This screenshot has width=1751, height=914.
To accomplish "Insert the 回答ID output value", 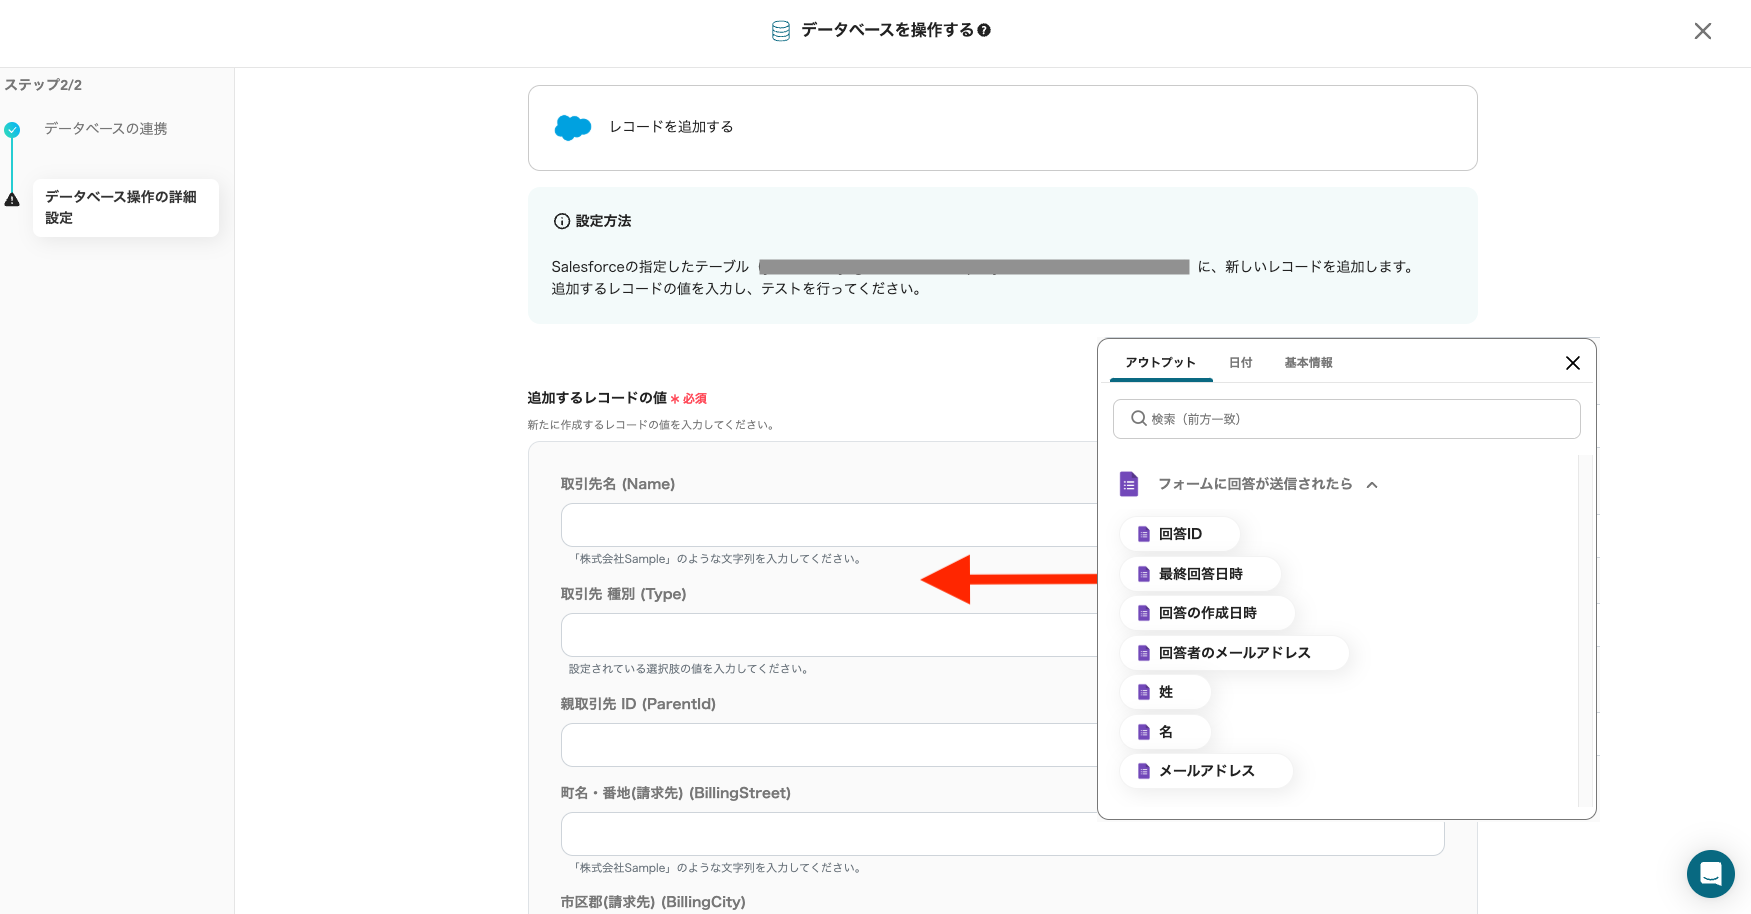I will (1179, 534).
